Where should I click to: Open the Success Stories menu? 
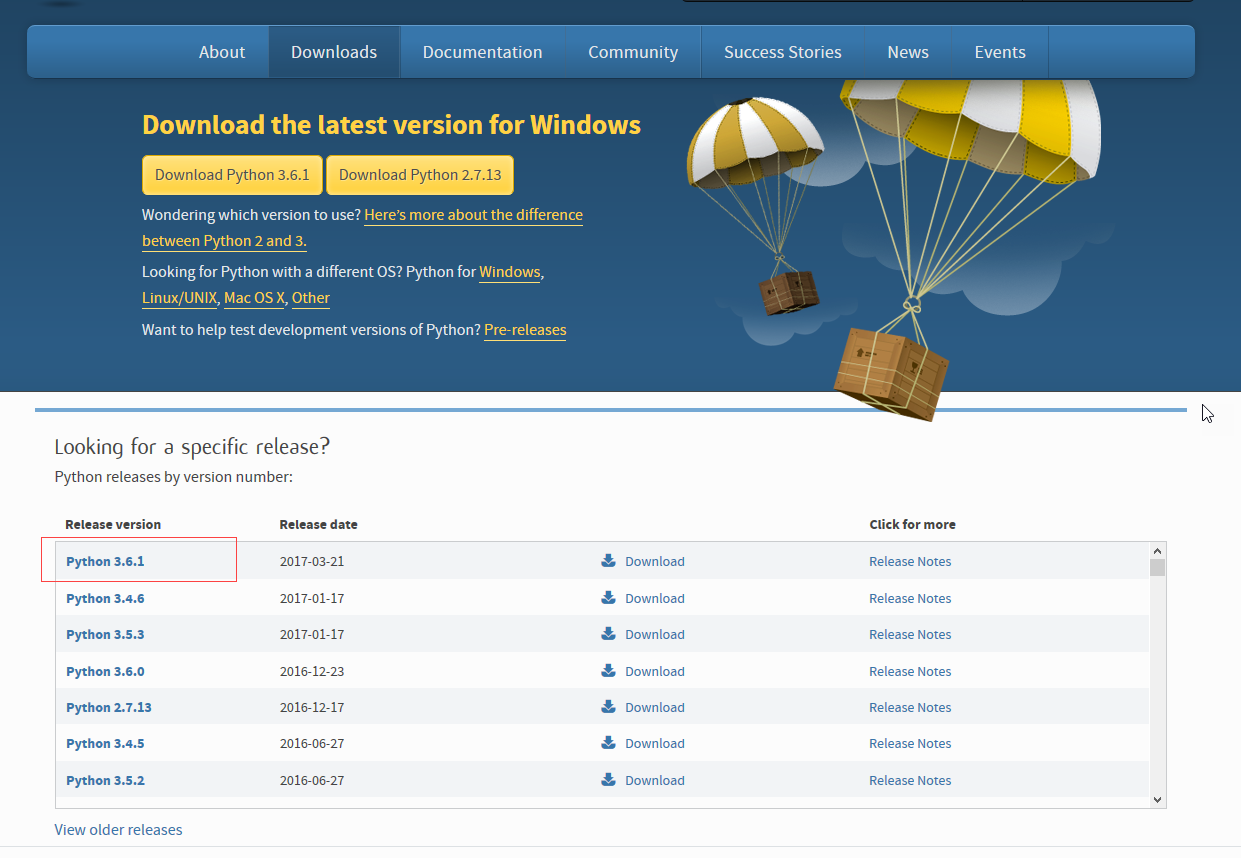pyautogui.click(x=783, y=52)
